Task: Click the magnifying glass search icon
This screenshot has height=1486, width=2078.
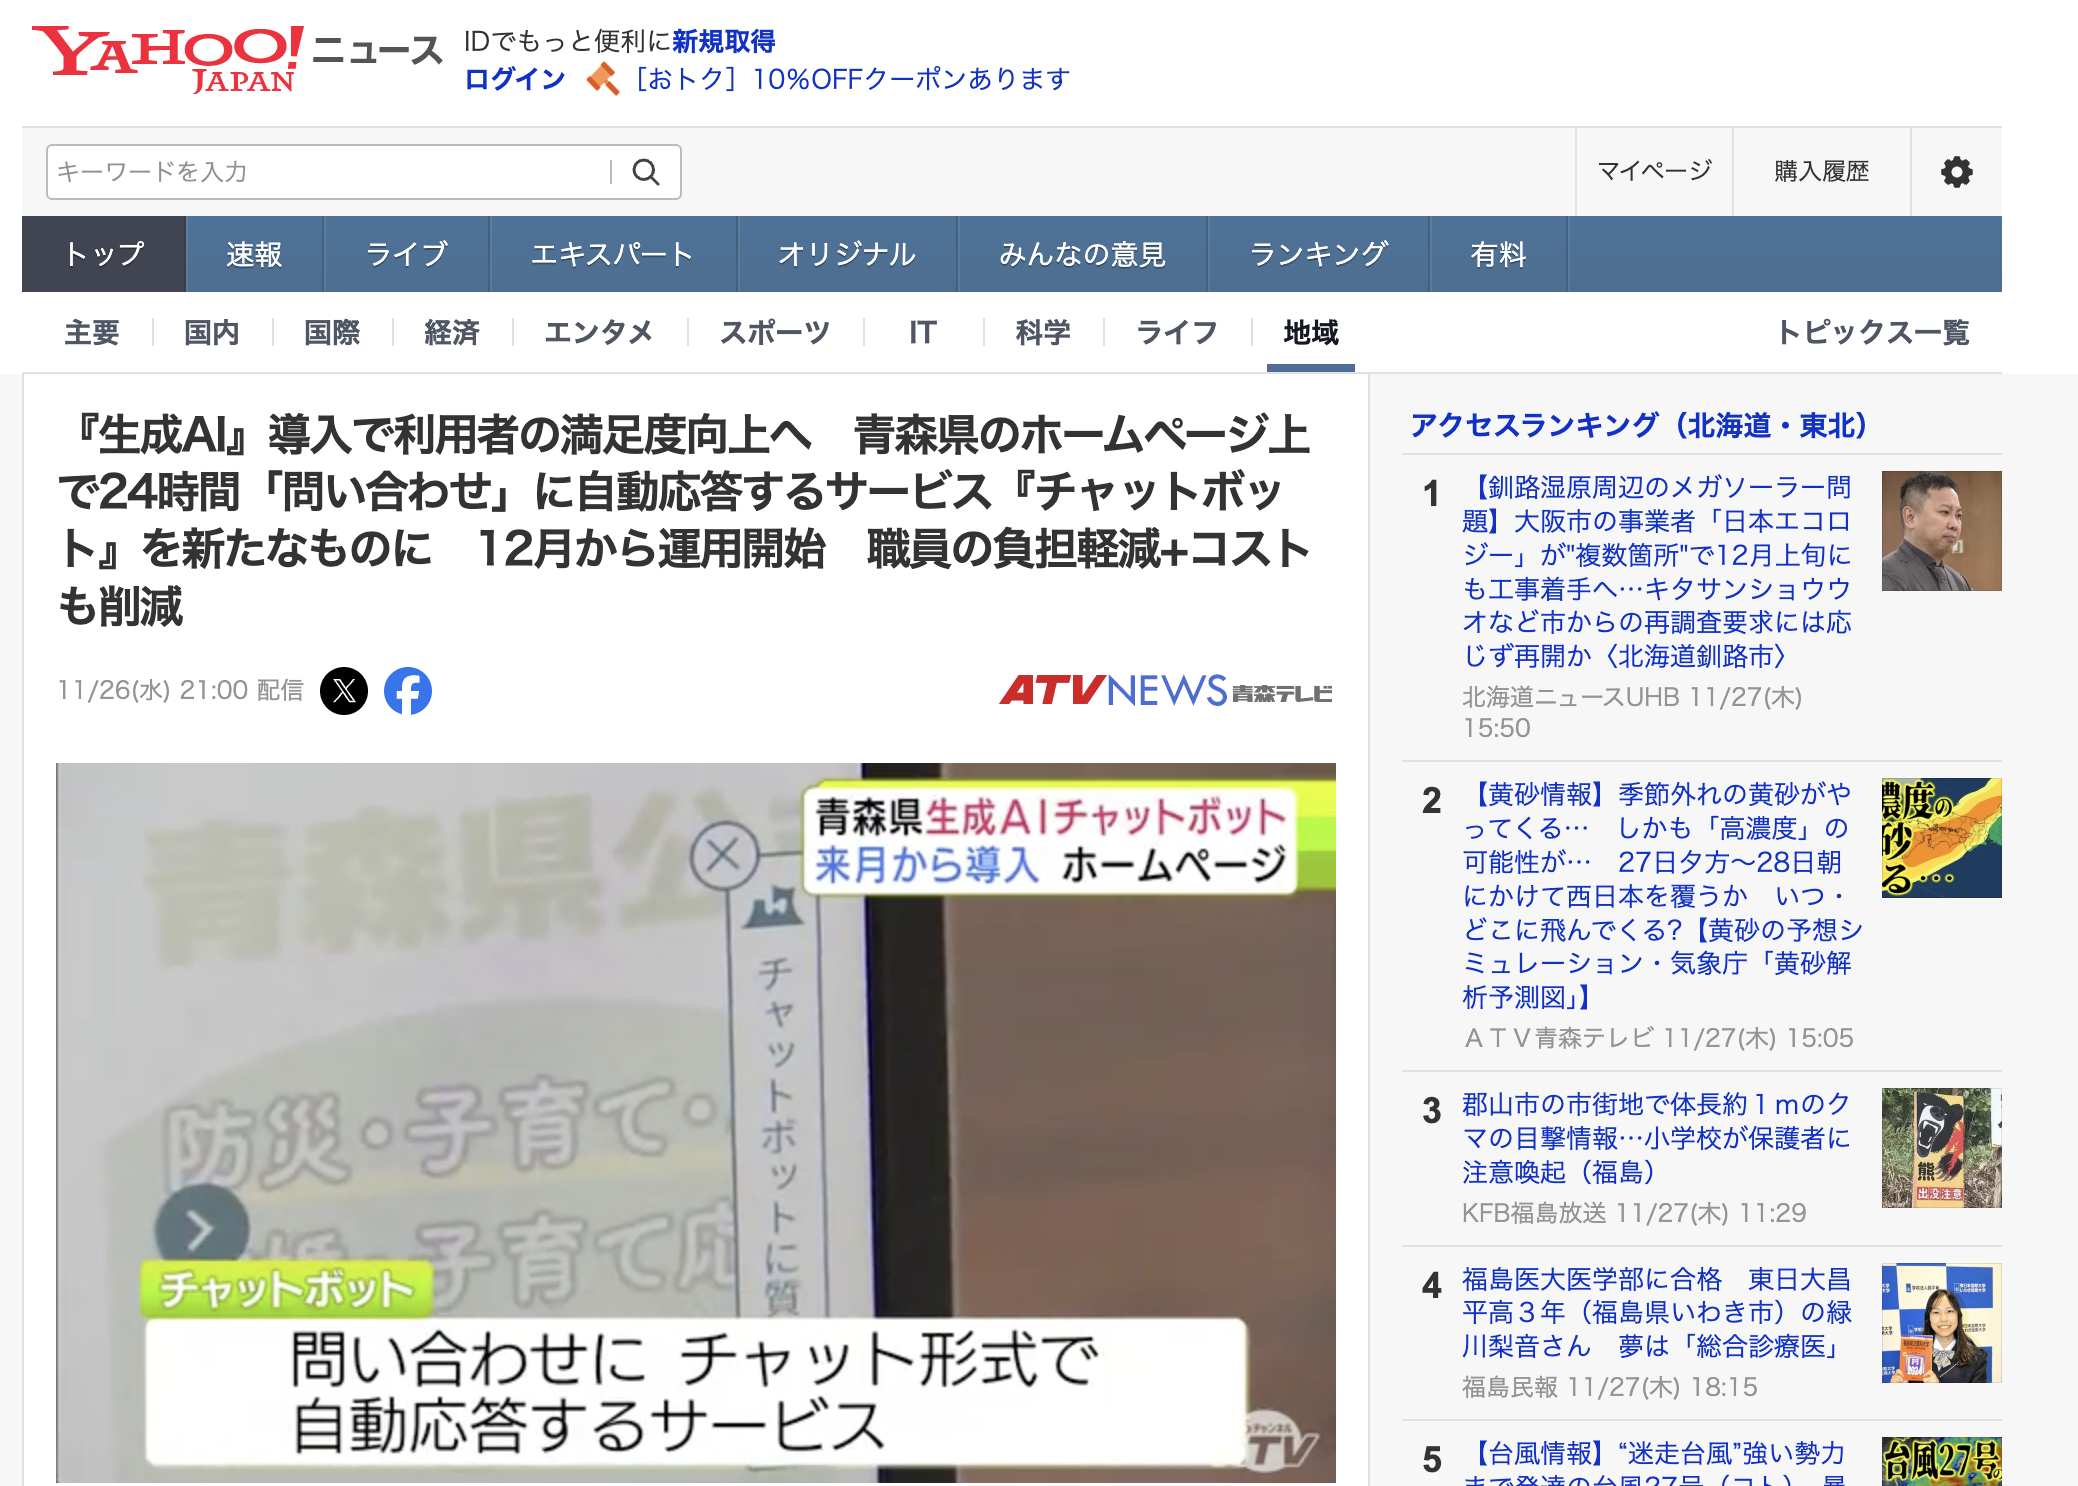Action: click(x=646, y=172)
